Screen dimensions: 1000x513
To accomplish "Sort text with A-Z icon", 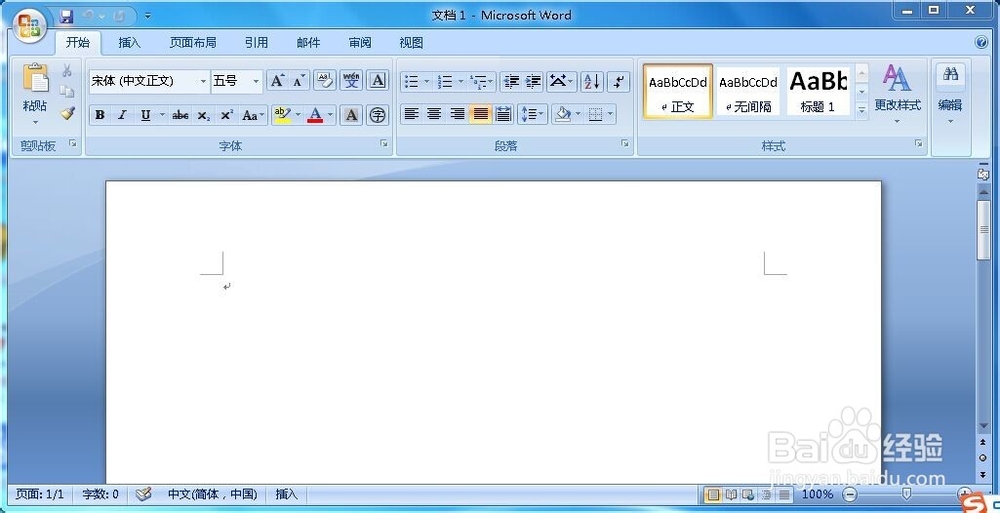I will point(592,82).
